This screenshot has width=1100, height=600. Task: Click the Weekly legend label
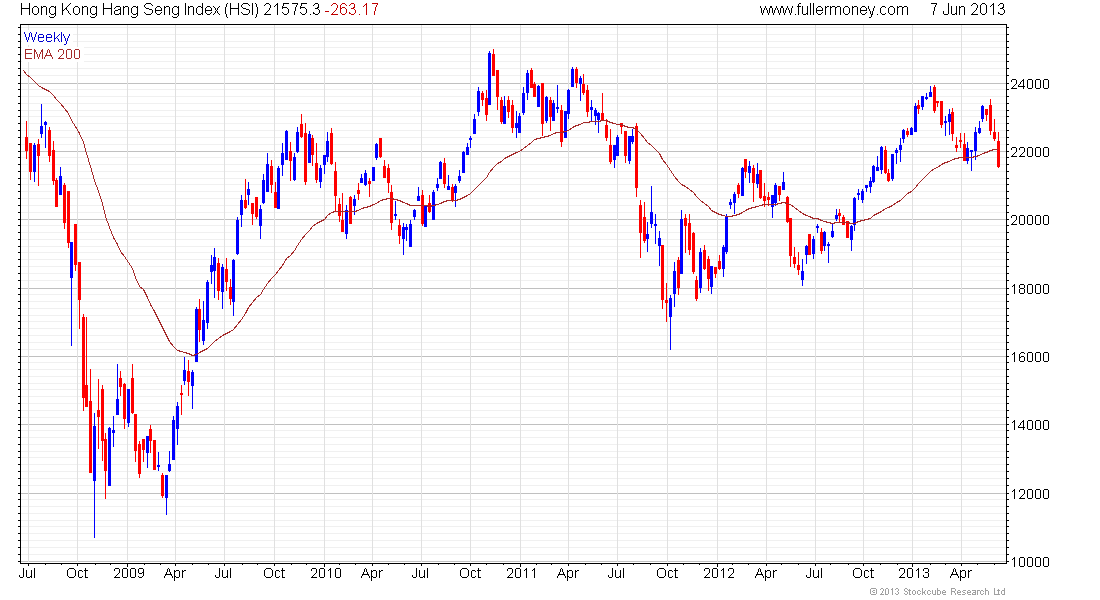coord(47,38)
